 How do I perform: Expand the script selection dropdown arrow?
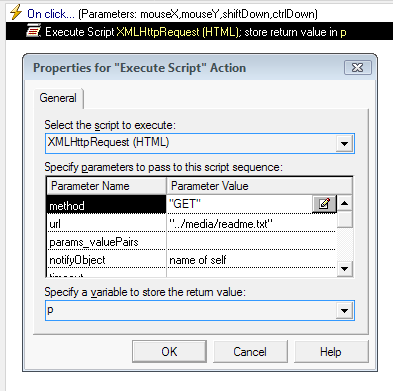click(344, 144)
